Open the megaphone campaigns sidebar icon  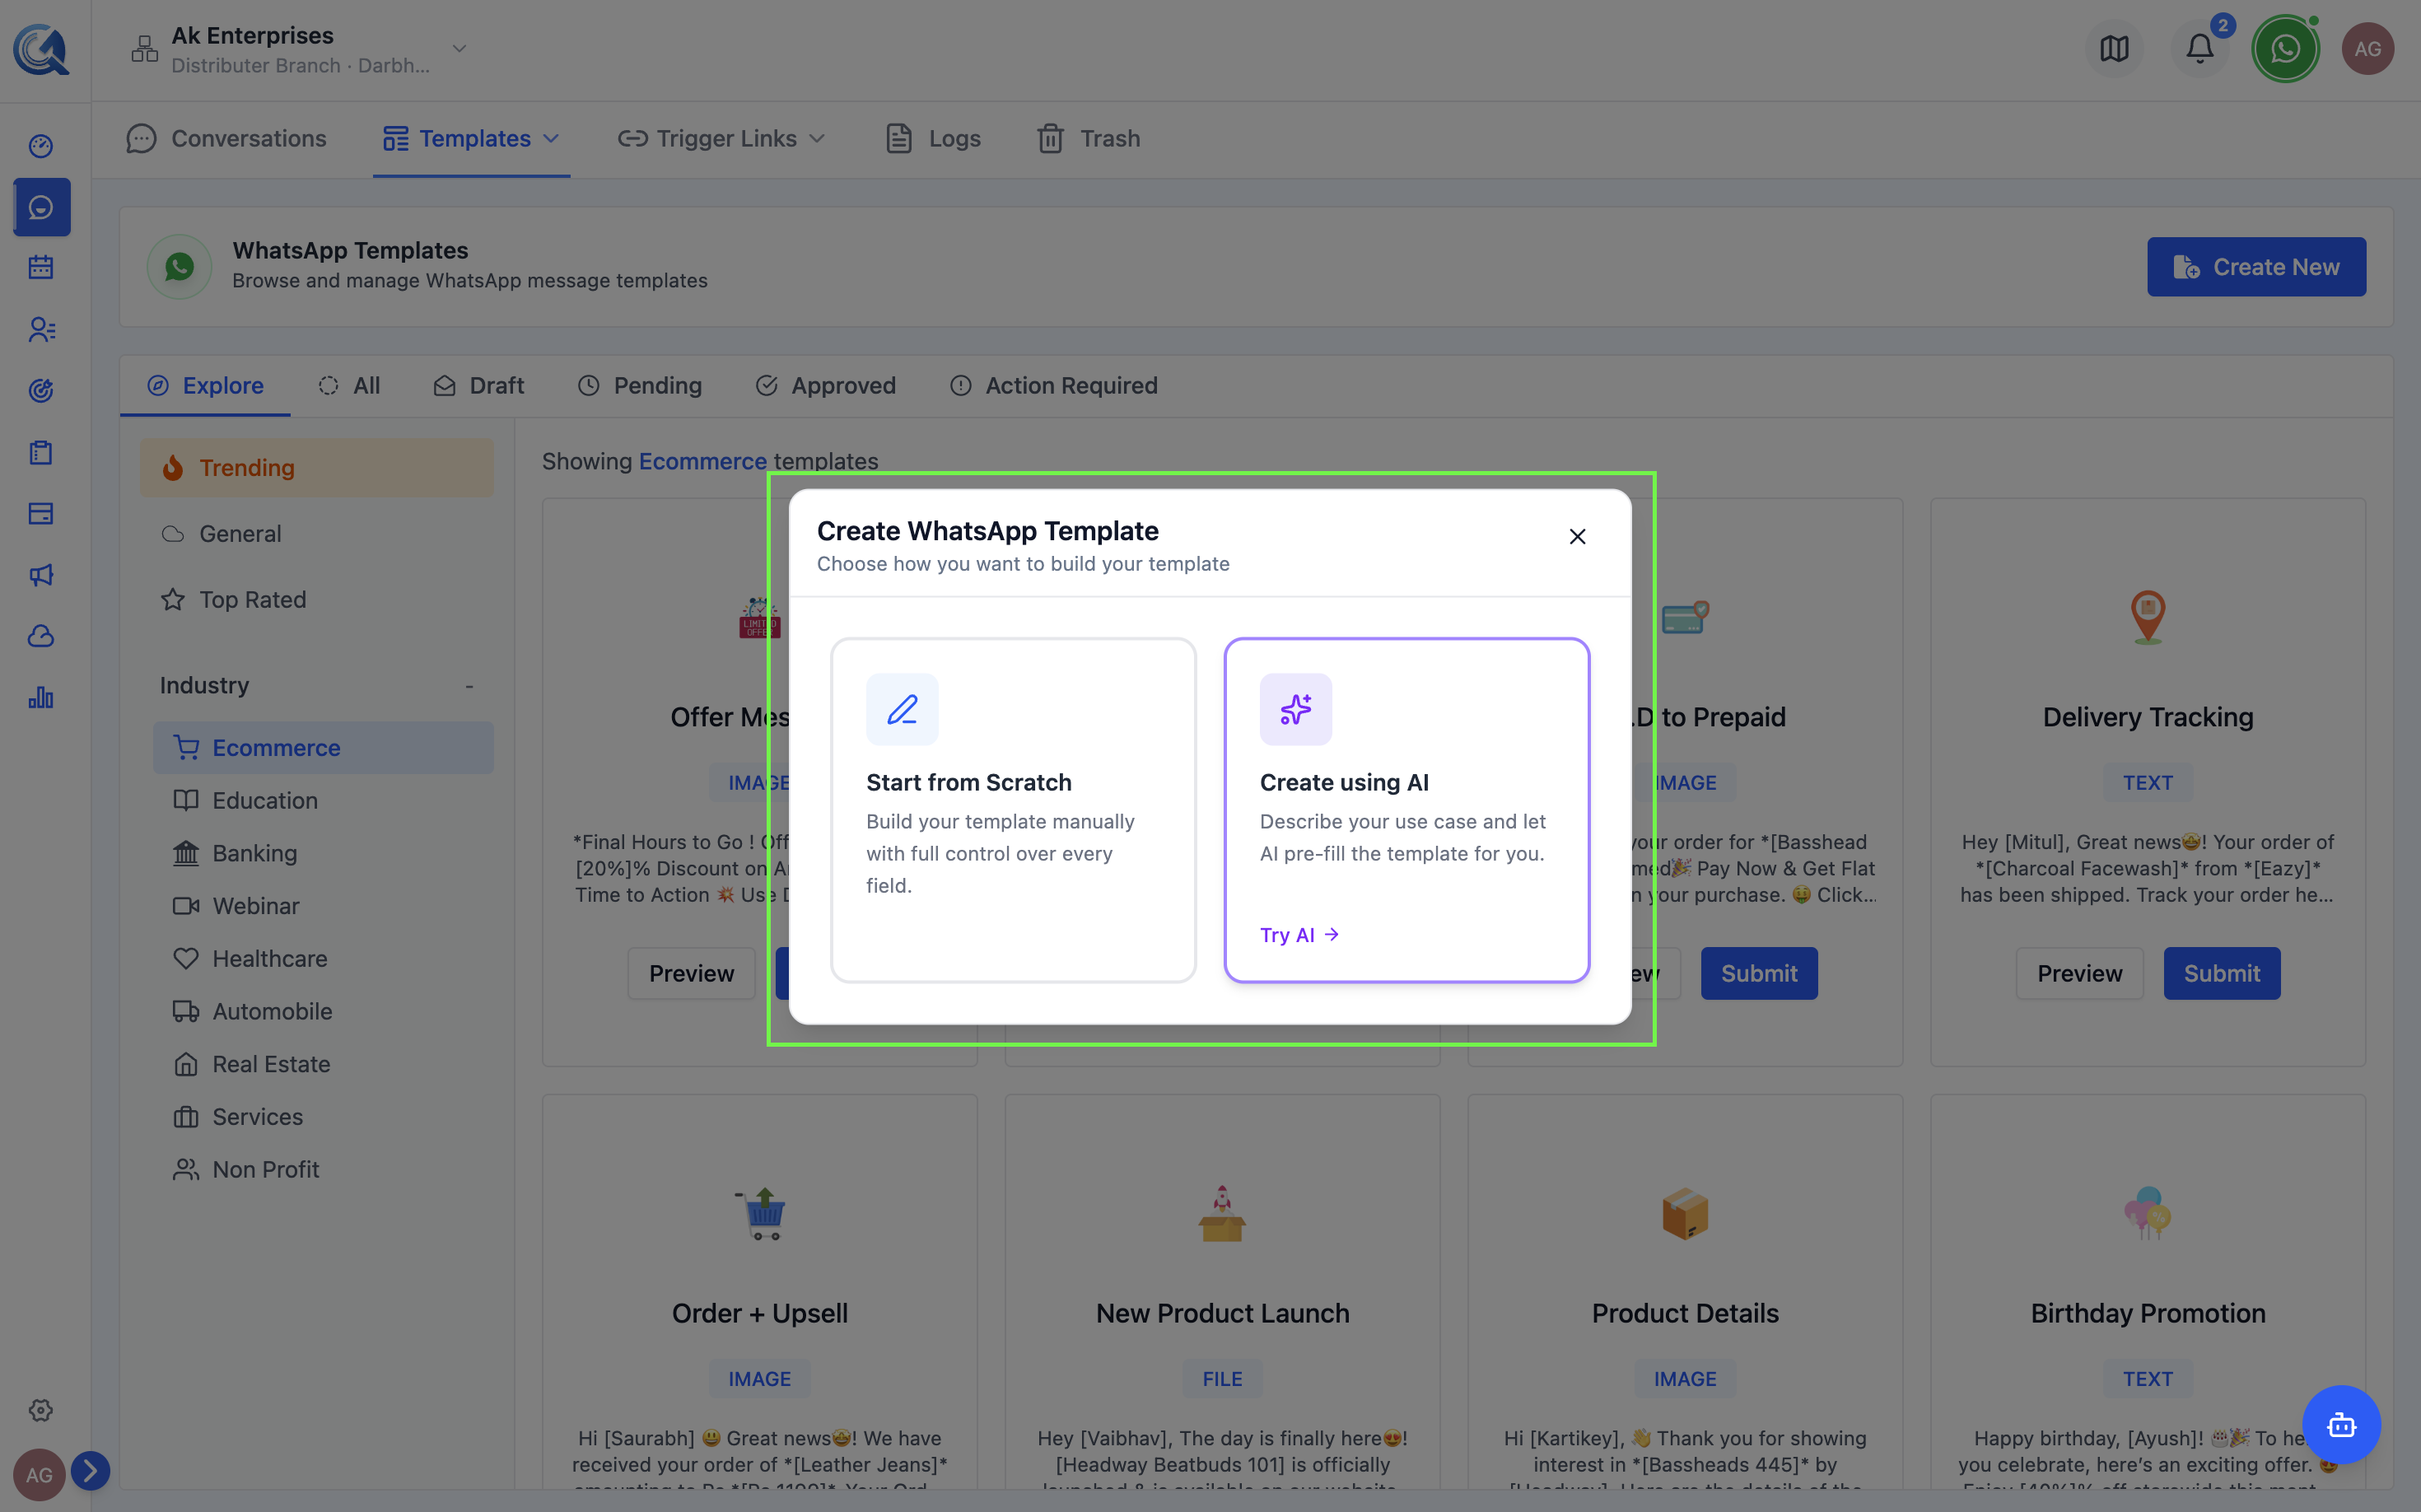click(x=41, y=574)
